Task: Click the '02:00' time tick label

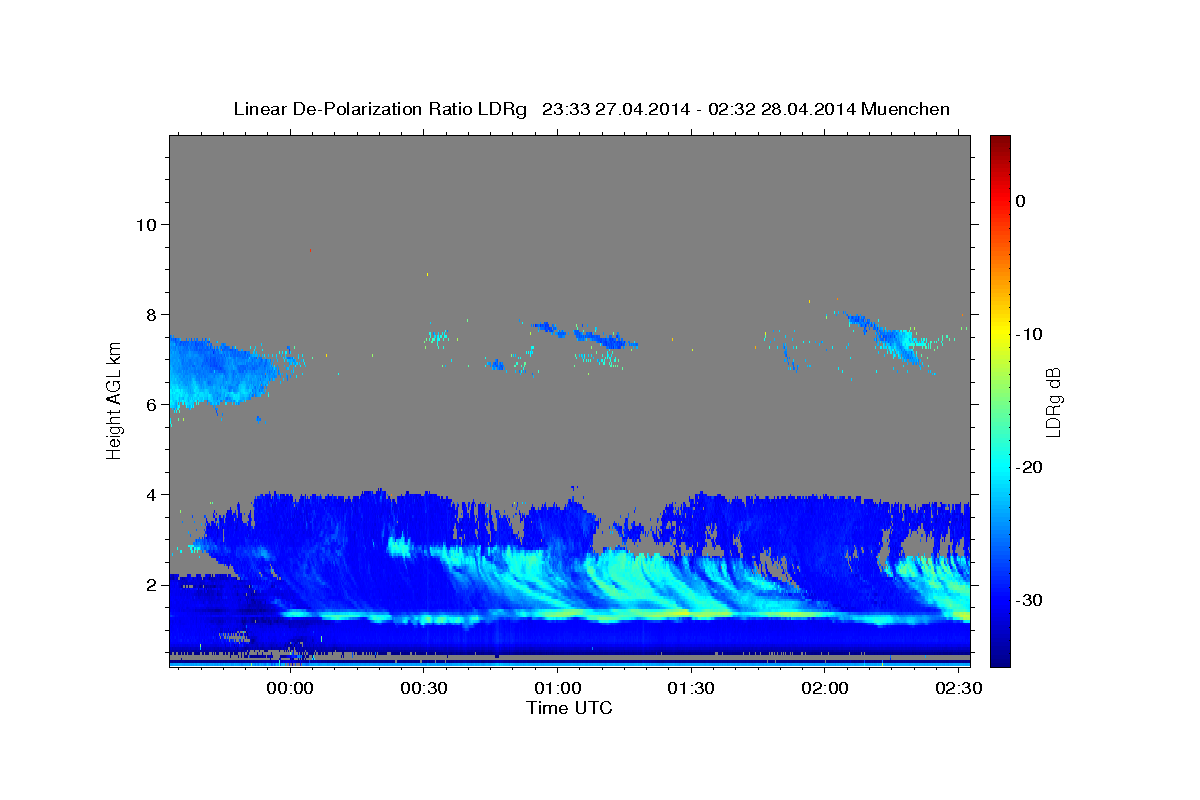Action: [824, 689]
